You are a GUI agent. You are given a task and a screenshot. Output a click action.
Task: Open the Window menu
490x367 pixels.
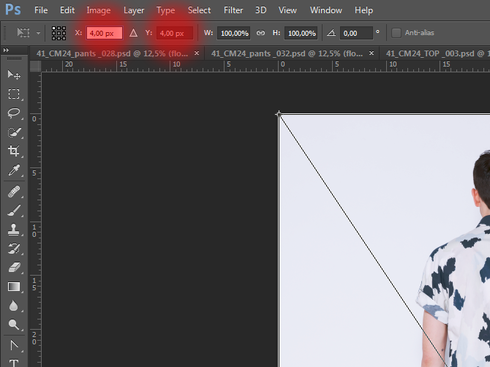click(x=326, y=10)
